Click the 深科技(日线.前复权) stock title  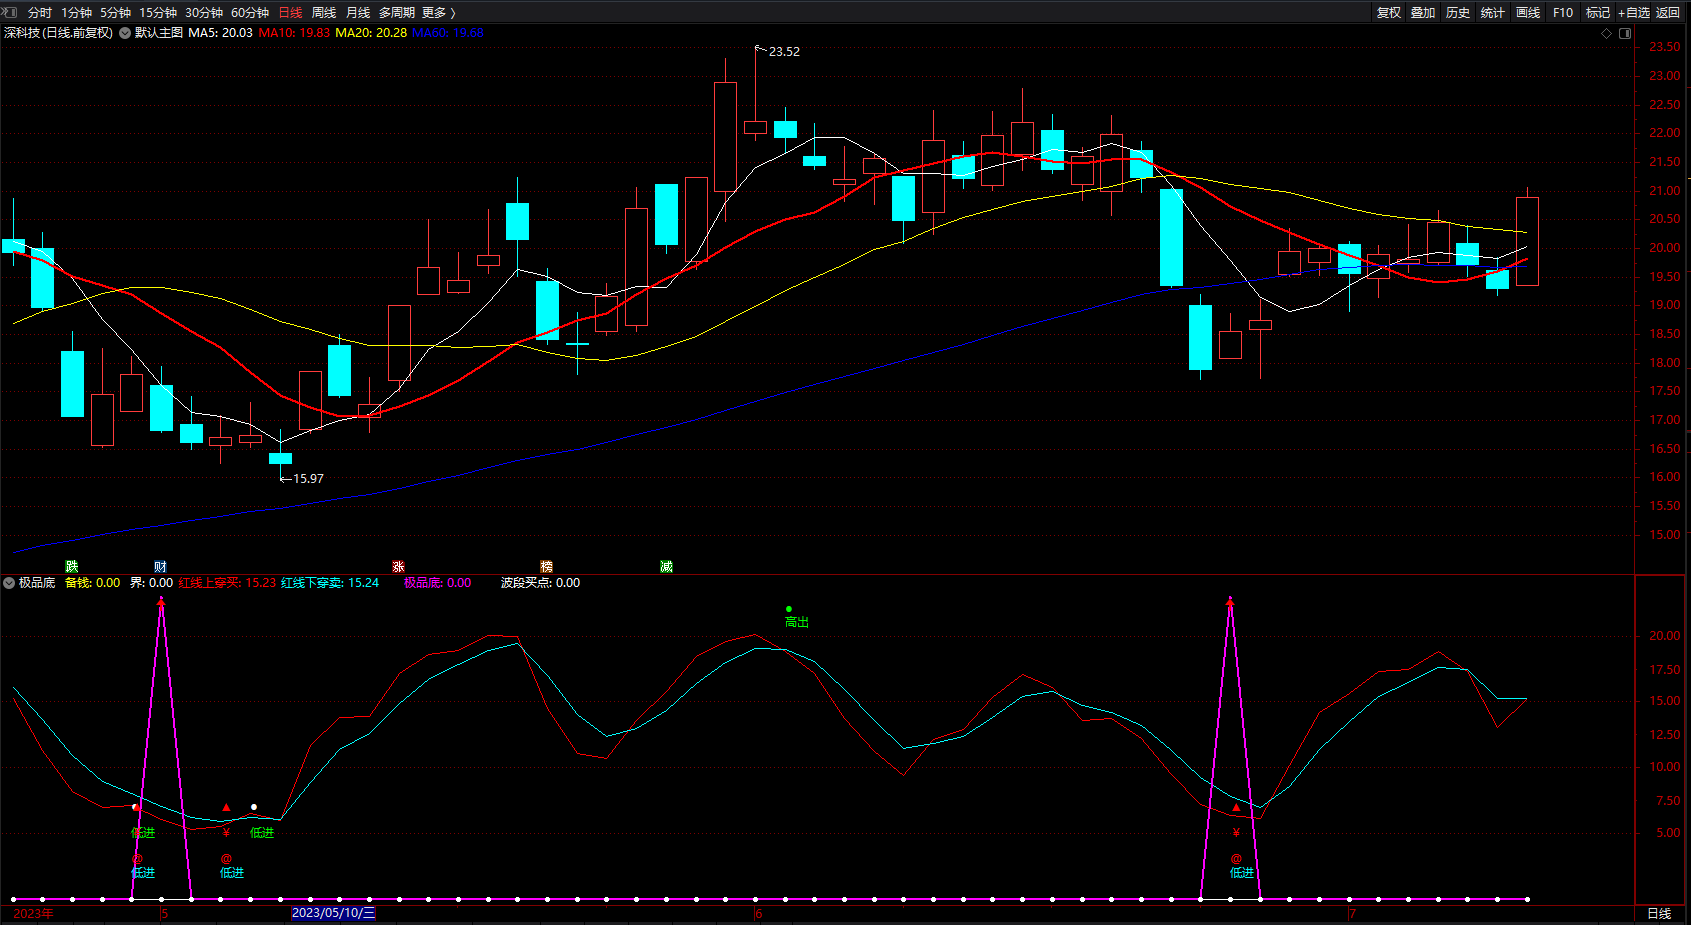[x=58, y=33]
